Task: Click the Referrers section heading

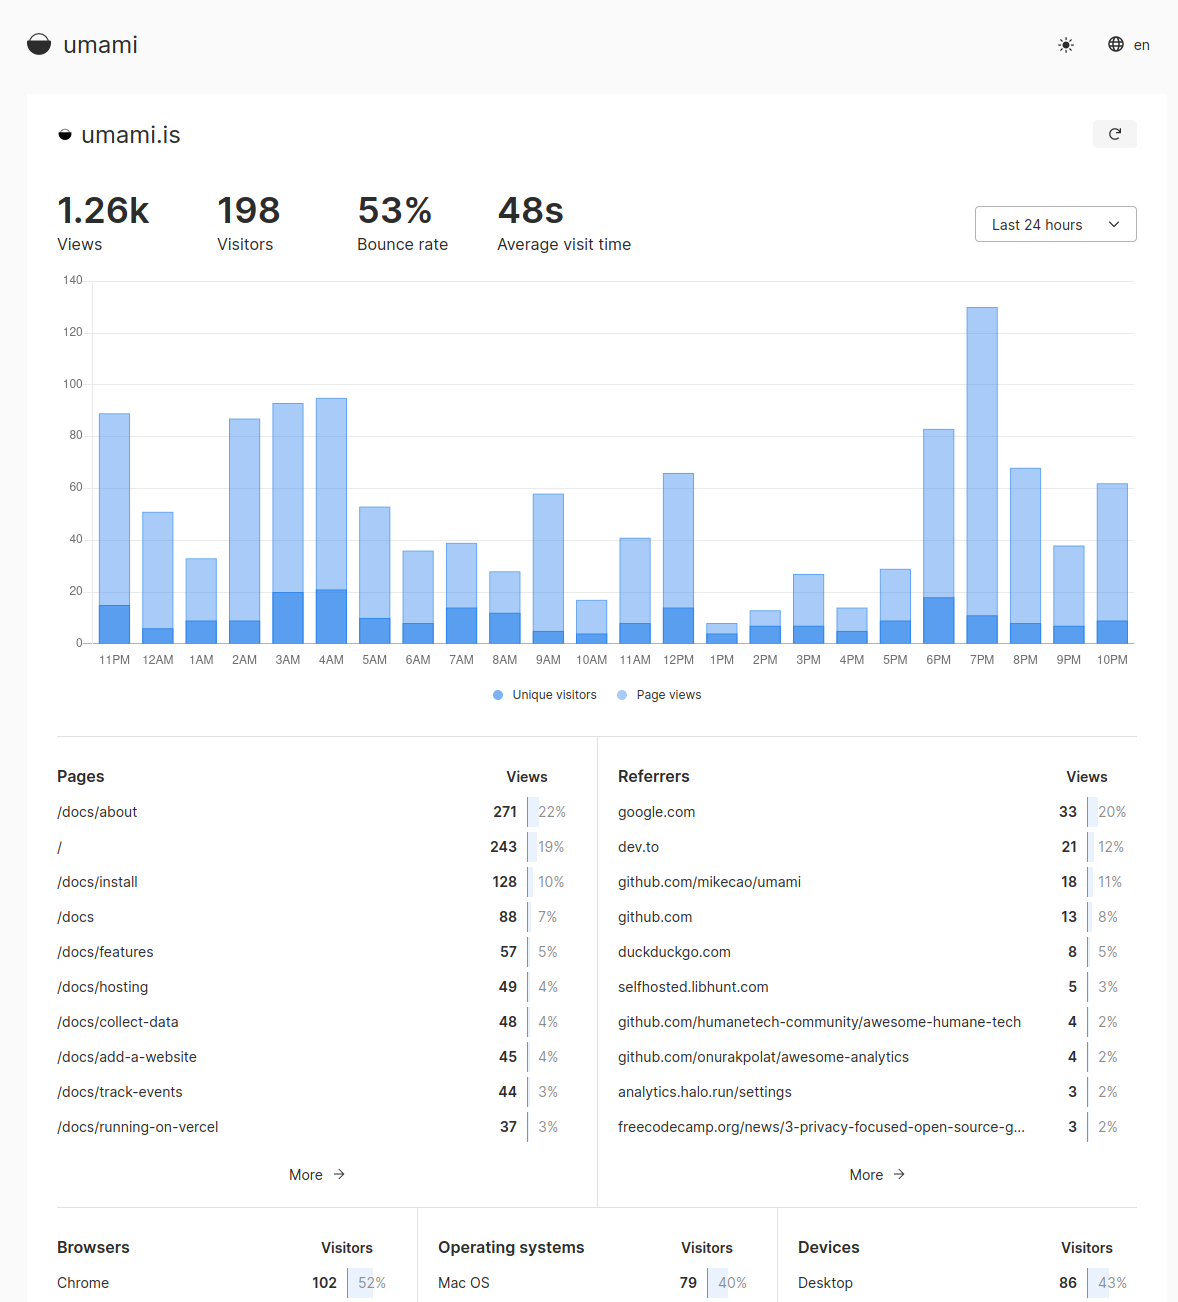Action: pos(653,777)
